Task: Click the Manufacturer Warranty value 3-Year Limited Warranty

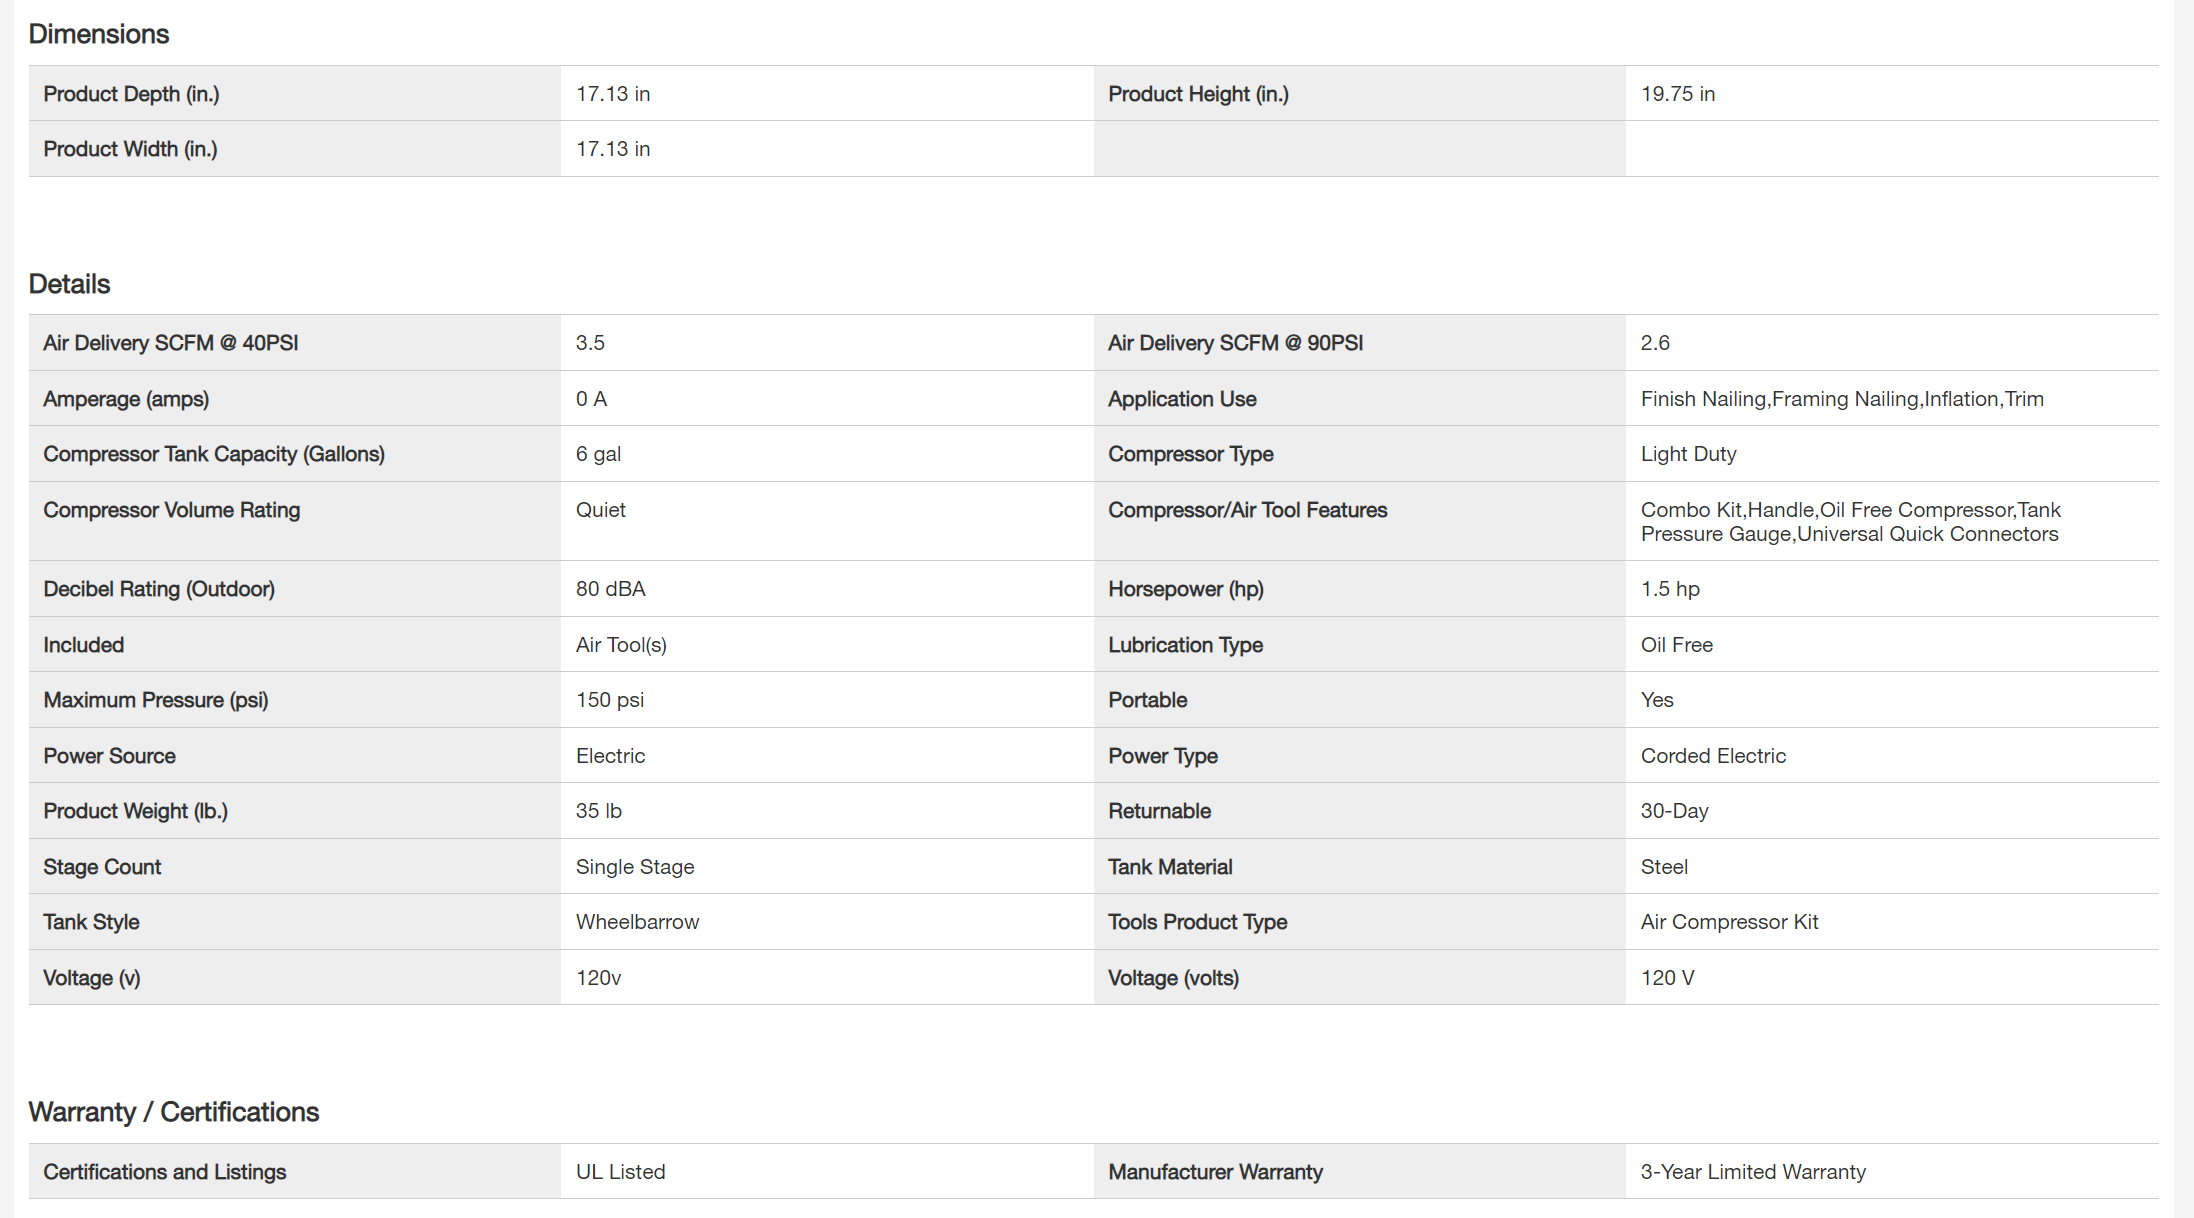Action: click(x=1752, y=1172)
